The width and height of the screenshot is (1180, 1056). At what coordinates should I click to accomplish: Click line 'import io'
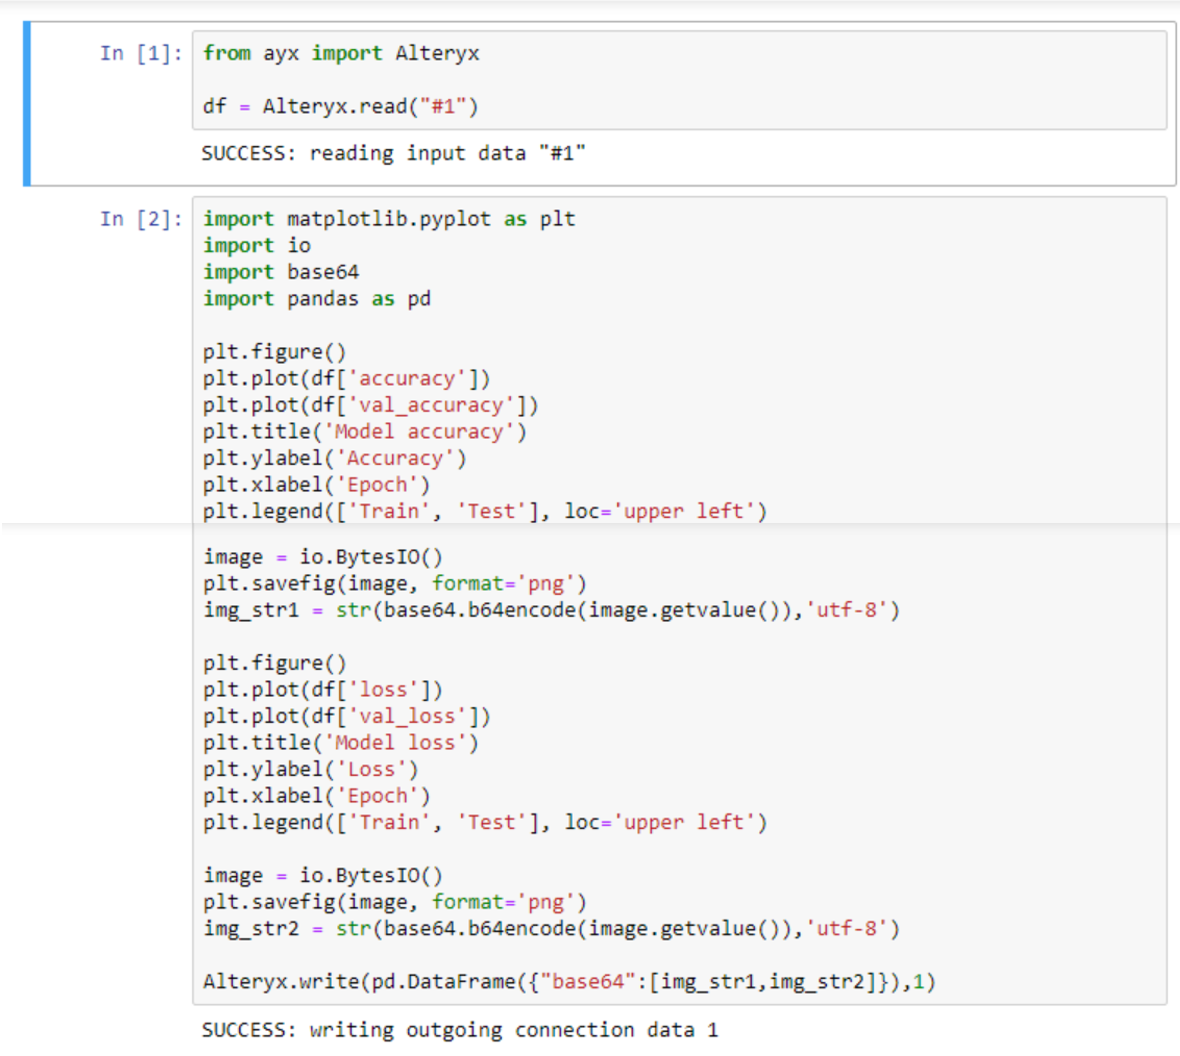pyautogui.click(x=257, y=245)
